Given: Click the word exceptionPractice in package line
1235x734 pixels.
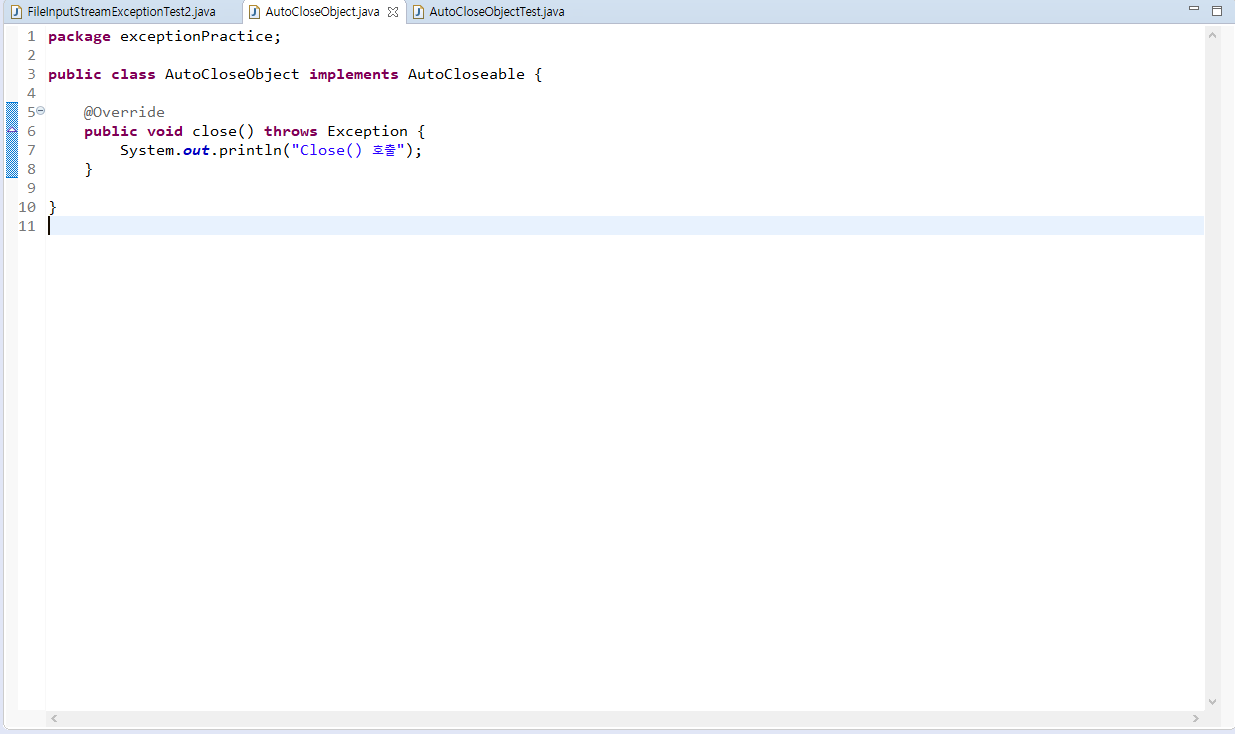Looking at the screenshot, I should pyautogui.click(x=196, y=36).
